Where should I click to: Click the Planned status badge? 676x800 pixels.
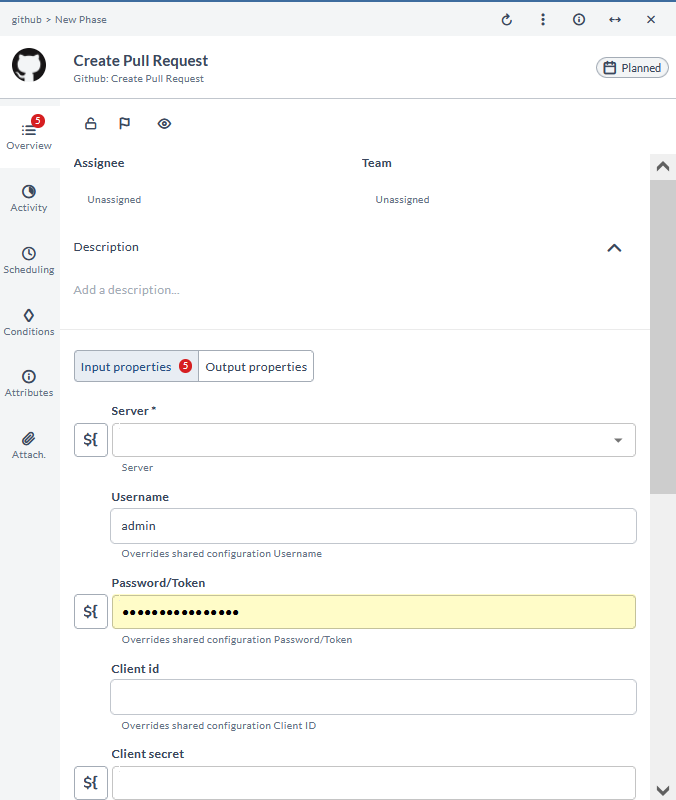pyautogui.click(x=632, y=68)
